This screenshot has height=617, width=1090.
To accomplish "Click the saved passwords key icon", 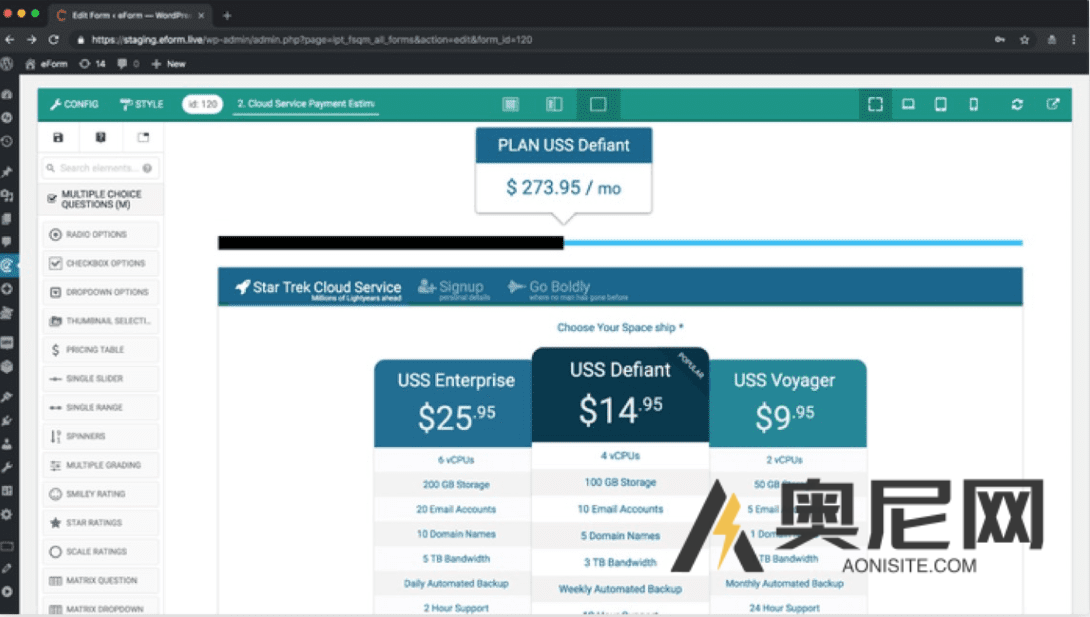I will pos(1000,40).
